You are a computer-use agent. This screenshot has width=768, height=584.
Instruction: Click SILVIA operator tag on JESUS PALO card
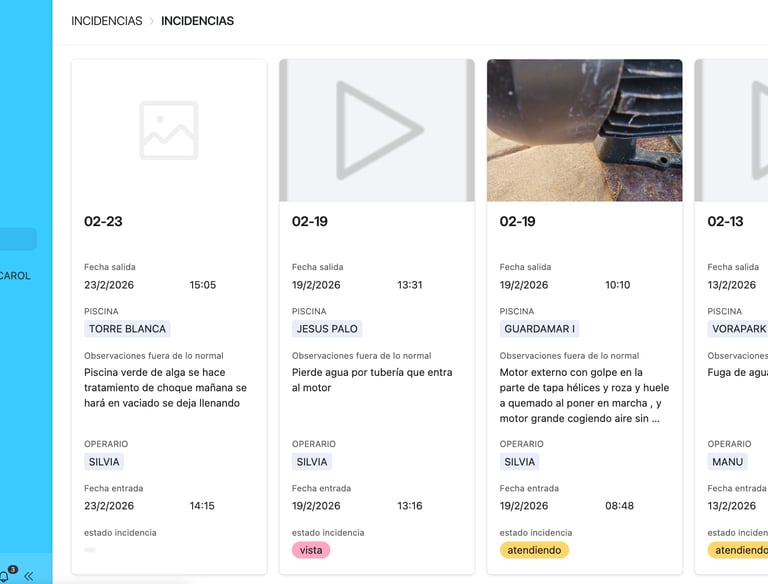click(312, 462)
